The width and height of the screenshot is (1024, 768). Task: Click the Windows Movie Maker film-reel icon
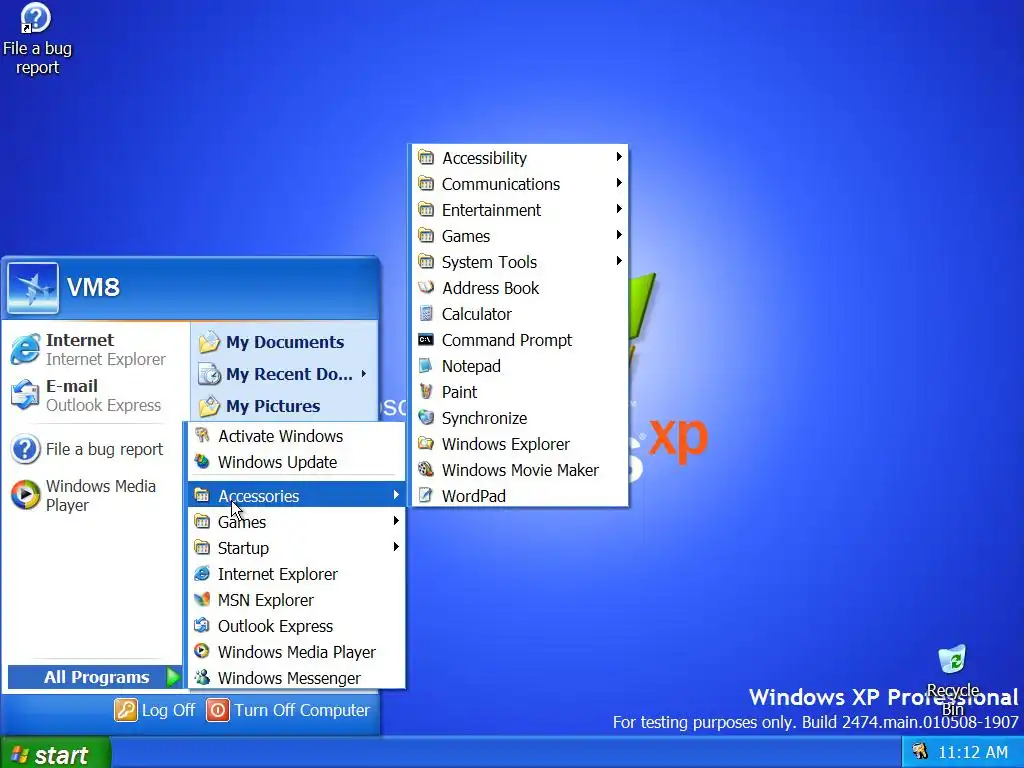coord(426,470)
